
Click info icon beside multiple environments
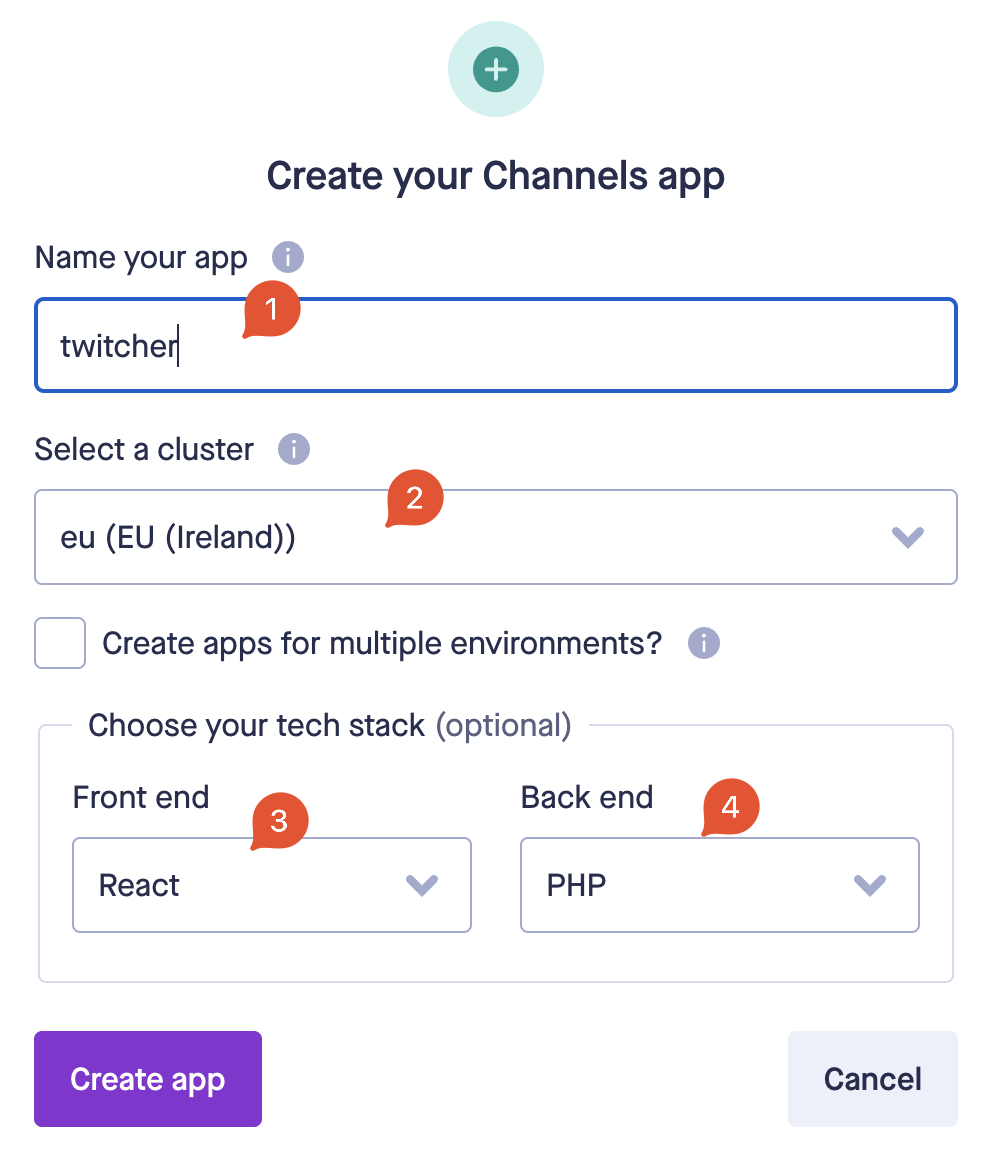[704, 643]
